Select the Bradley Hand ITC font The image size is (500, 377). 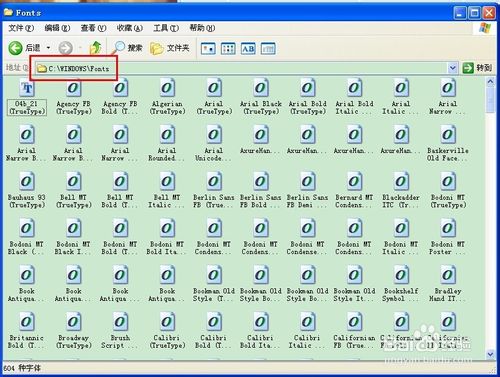click(x=448, y=284)
